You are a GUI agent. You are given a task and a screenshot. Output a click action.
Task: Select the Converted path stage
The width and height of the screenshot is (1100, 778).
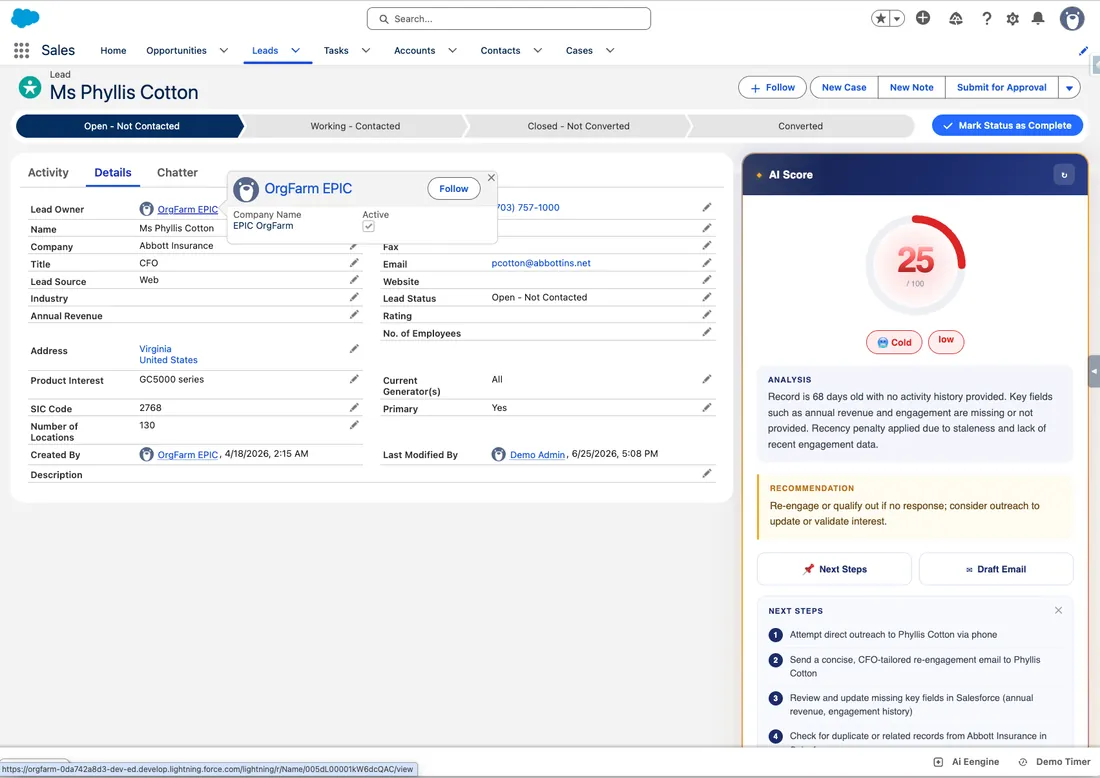tap(800, 126)
